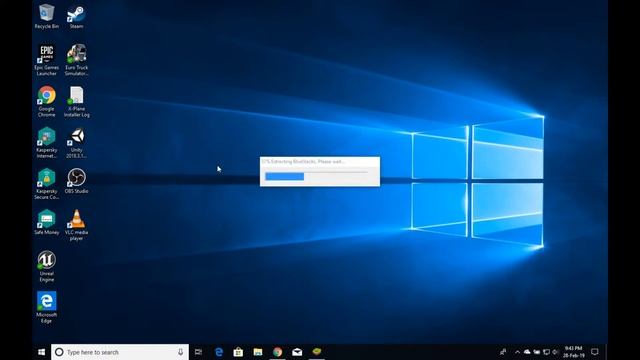
Task: Select the X-Plane Installer Log file
Action: coord(76,101)
